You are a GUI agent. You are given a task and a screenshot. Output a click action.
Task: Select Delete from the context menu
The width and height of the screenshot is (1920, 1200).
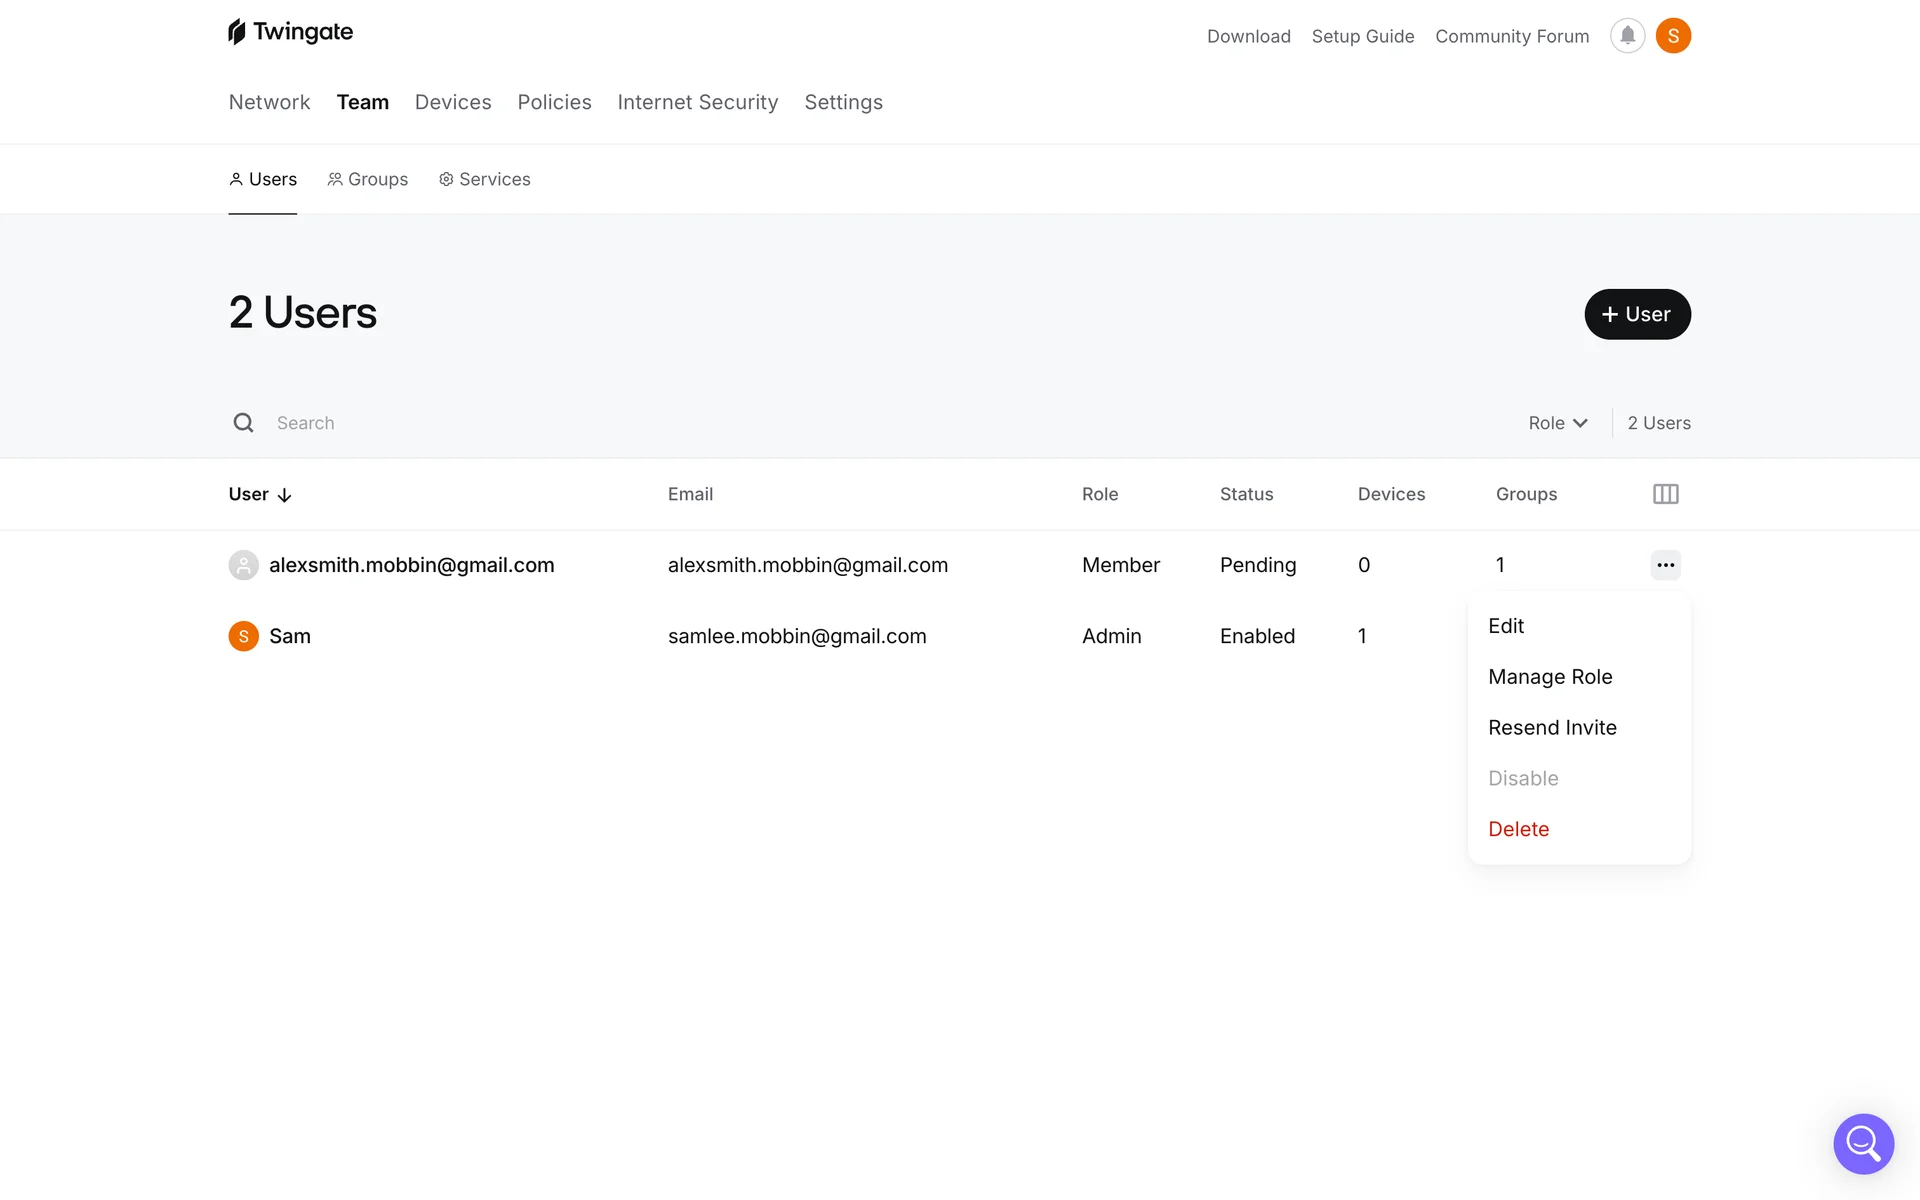[x=1518, y=829]
